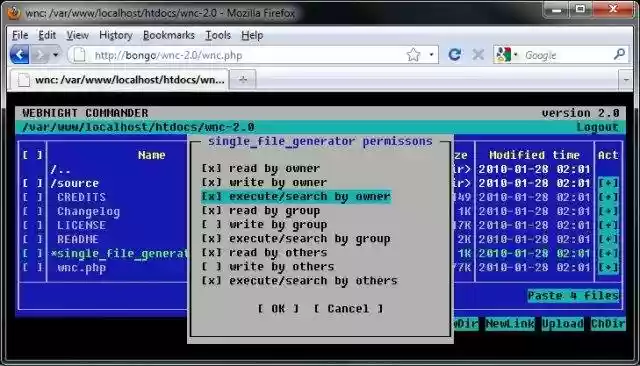Open the Bookmarks menu
640x366 pixels.
coord(169,35)
